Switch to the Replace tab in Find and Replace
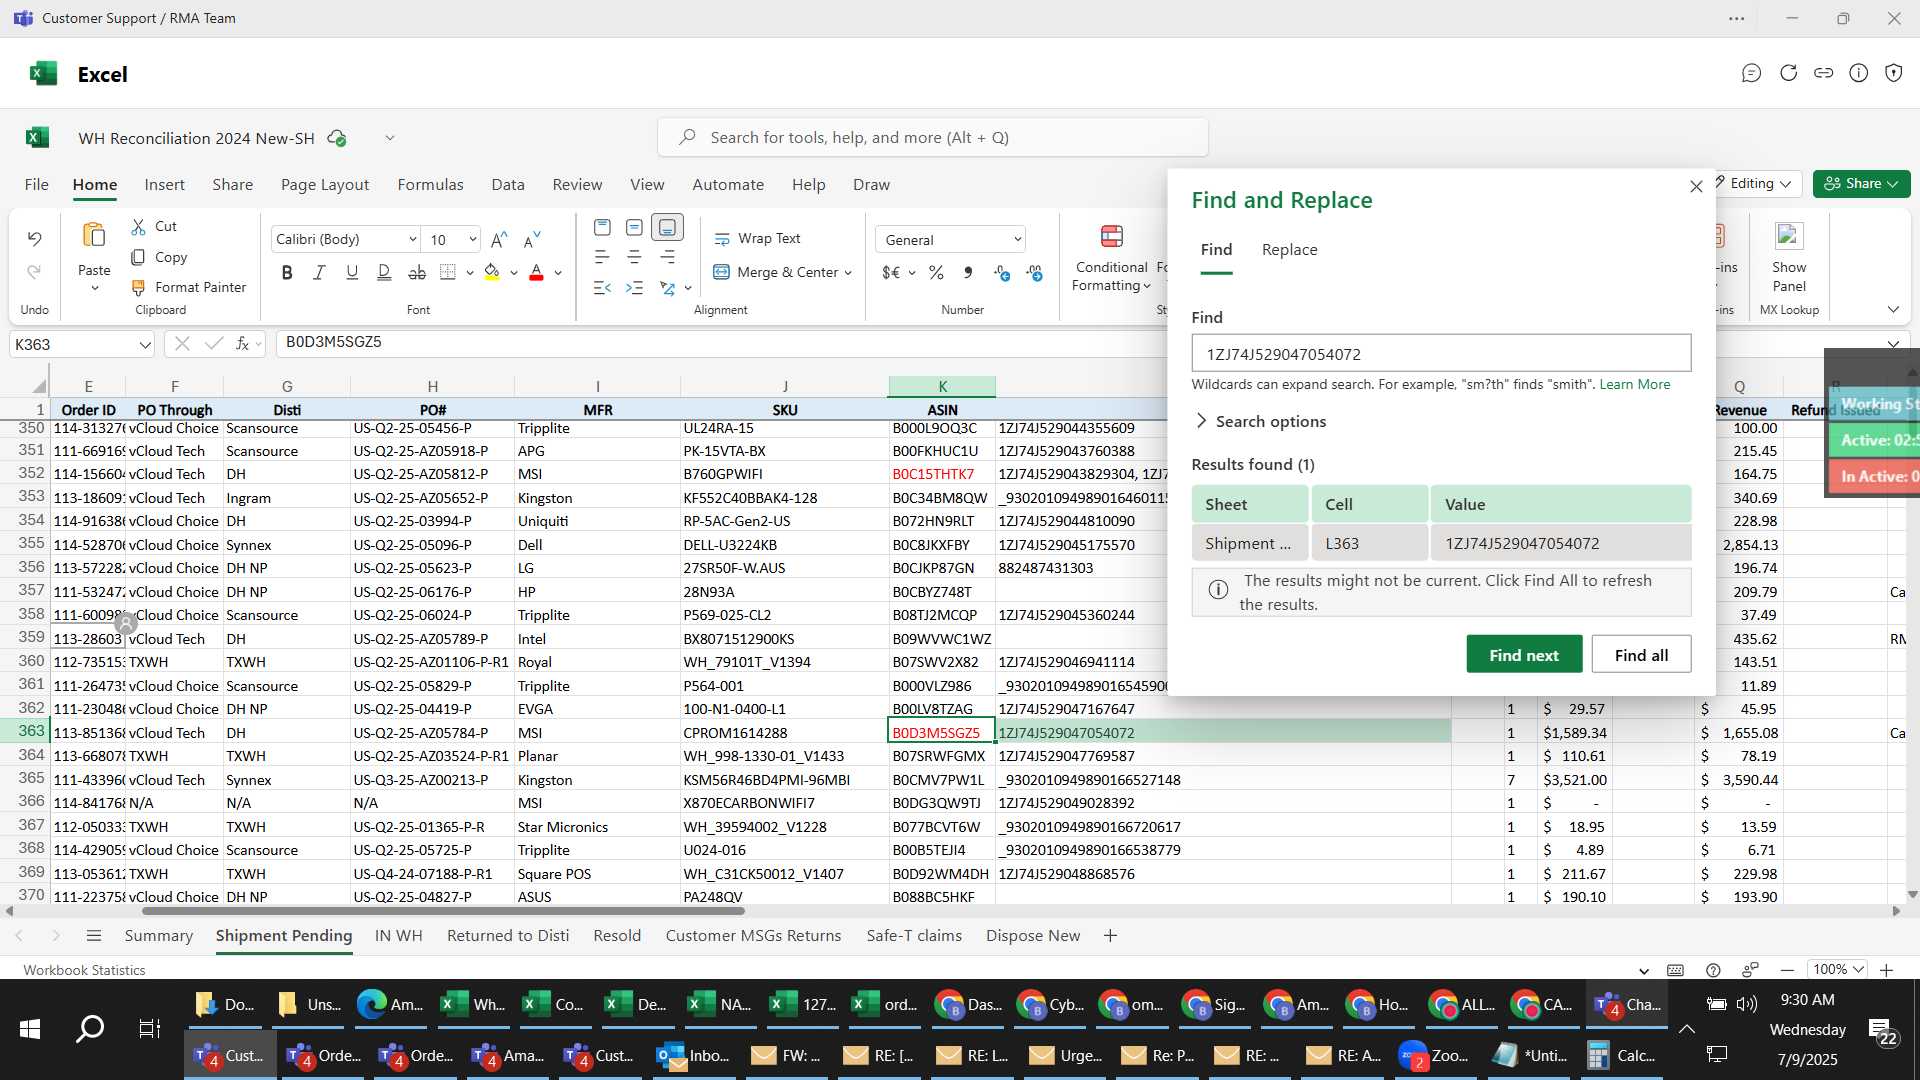 coord(1289,250)
